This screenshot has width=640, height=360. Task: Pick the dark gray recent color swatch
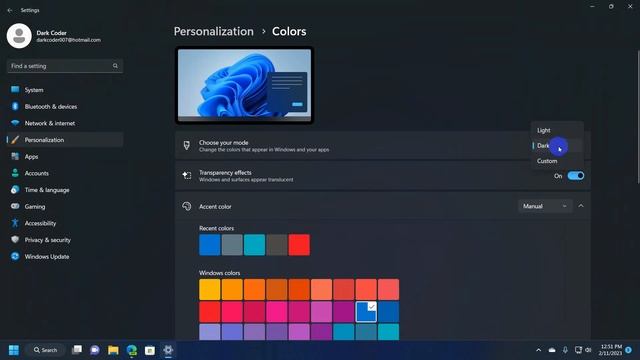click(277, 245)
